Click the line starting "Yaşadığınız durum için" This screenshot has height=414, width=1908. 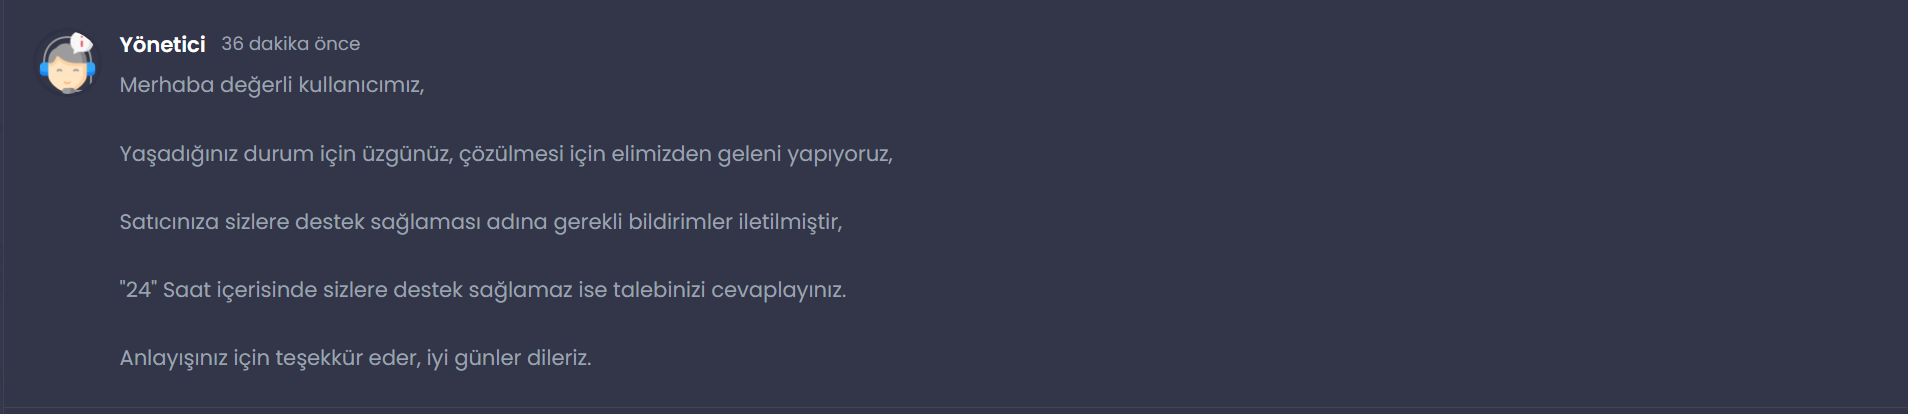[x=506, y=154]
